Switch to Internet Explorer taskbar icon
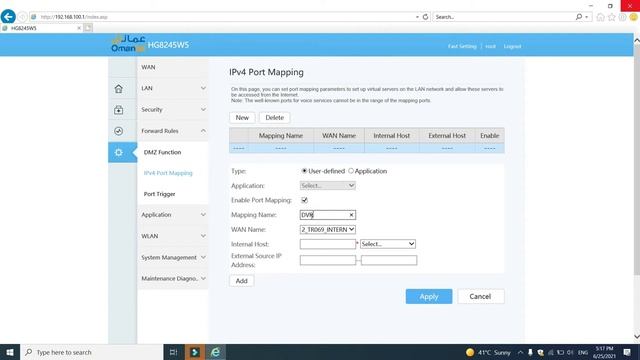Screen dimensions: 640x360 pyautogui.click(x=215, y=352)
